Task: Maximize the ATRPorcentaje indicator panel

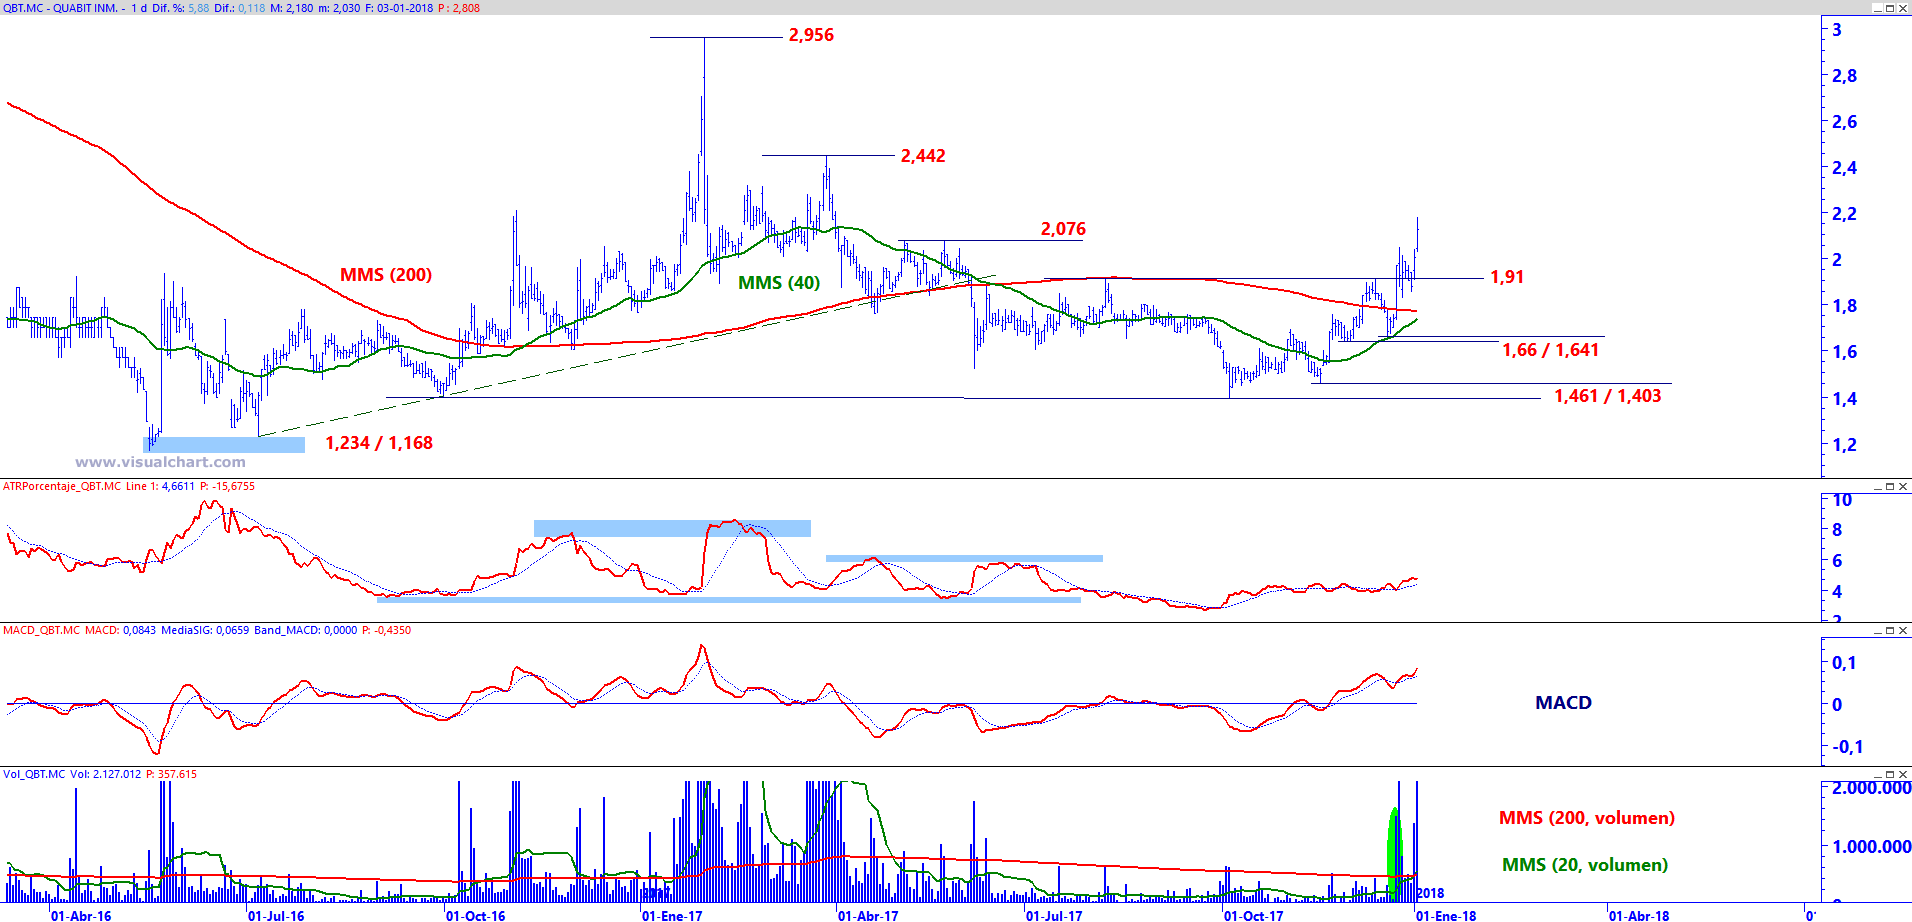Action: click(1890, 487)
